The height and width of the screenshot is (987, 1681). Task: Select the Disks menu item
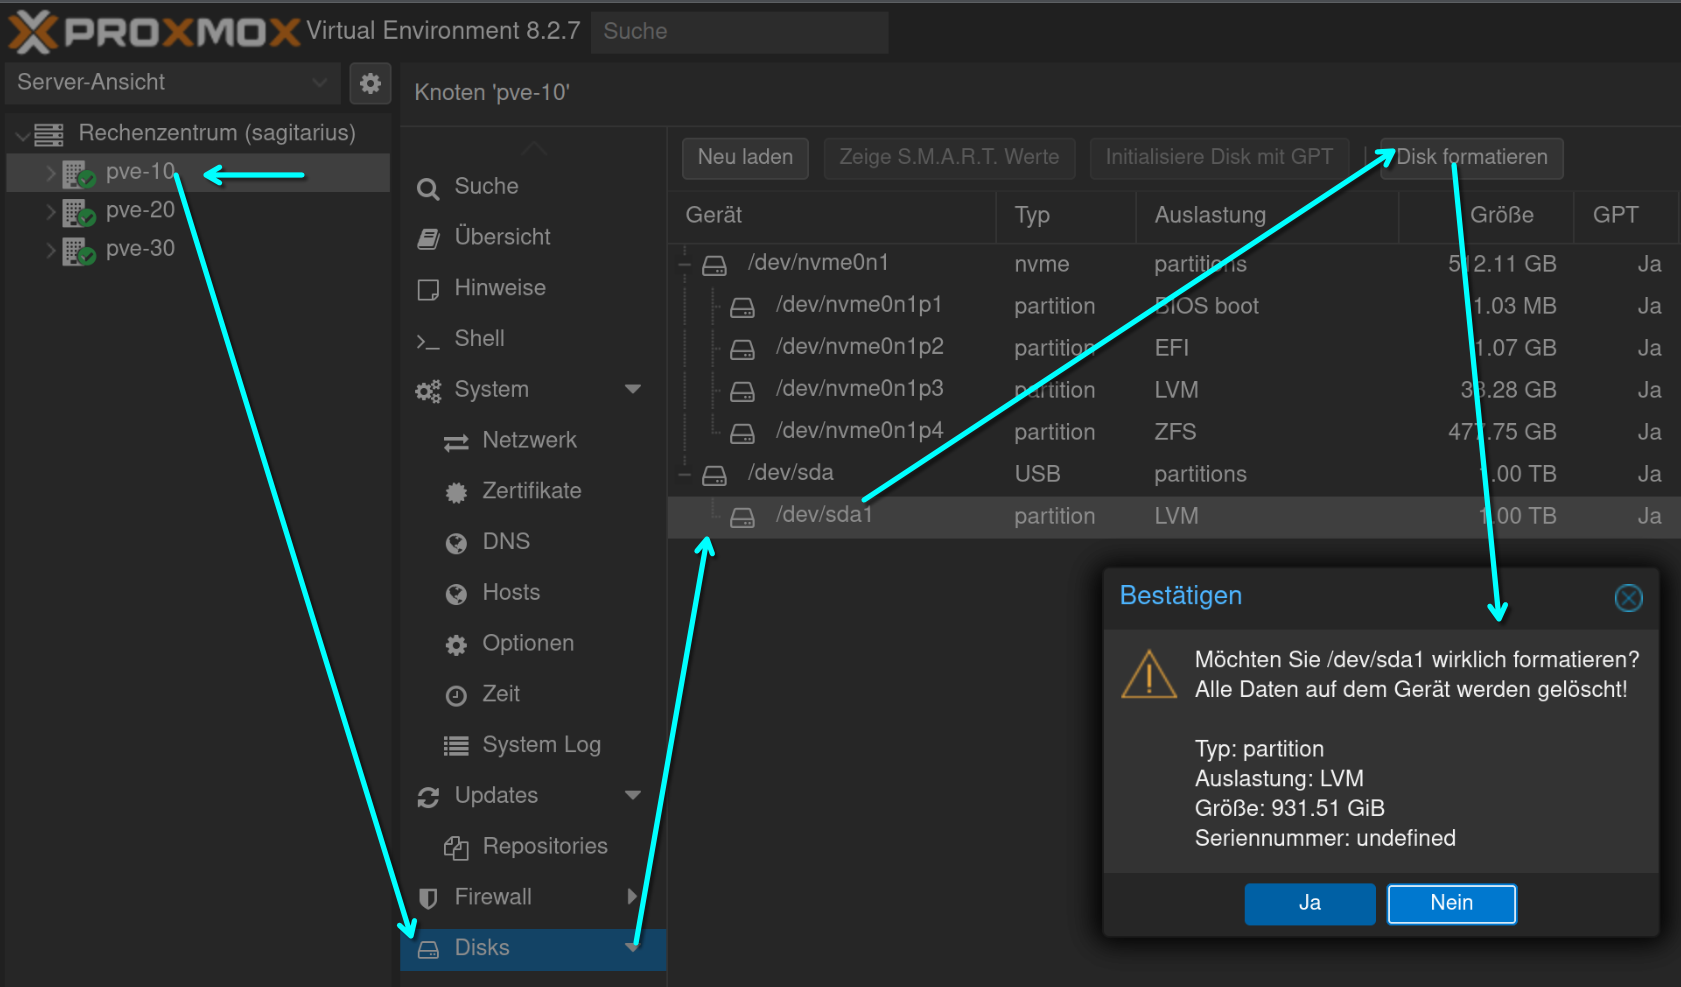pyautogui.click(x=533, y=948)
